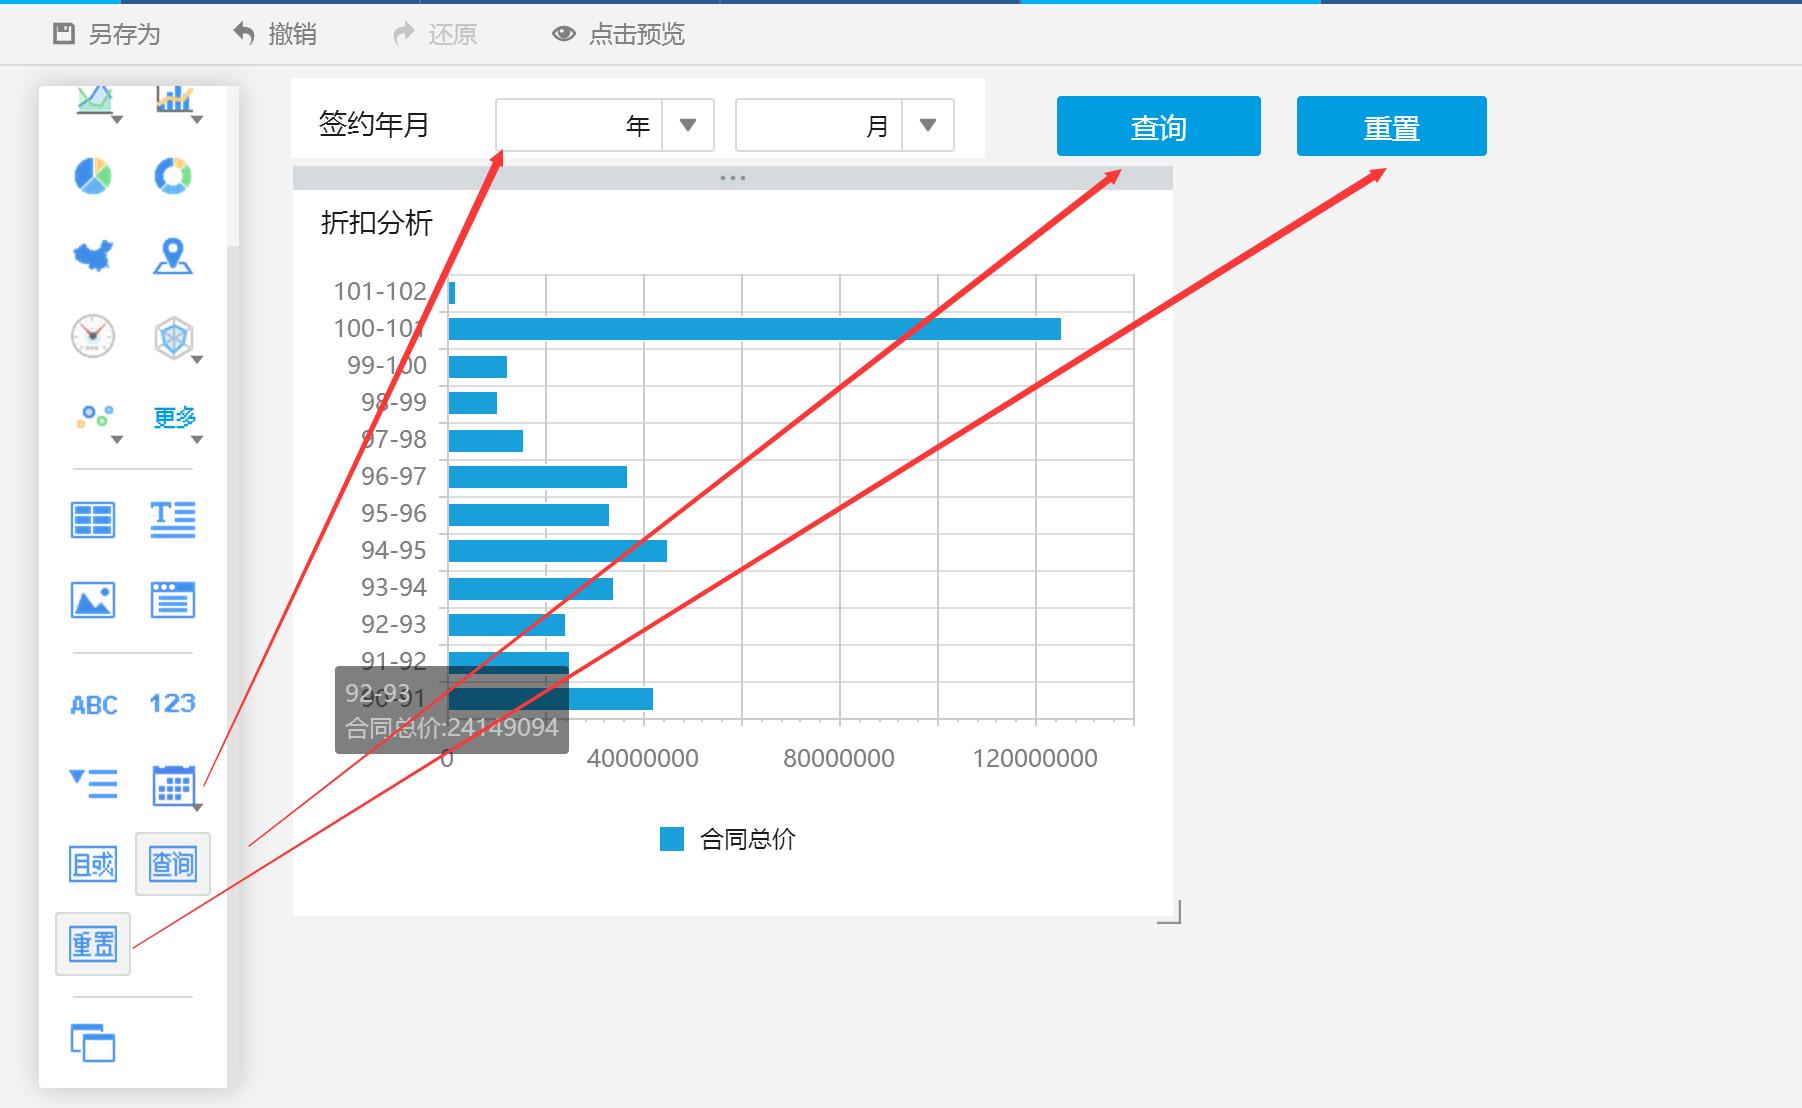Select the donut chart component icon
Viewport: 1802px width, 1108px height.
coord(173,176)
